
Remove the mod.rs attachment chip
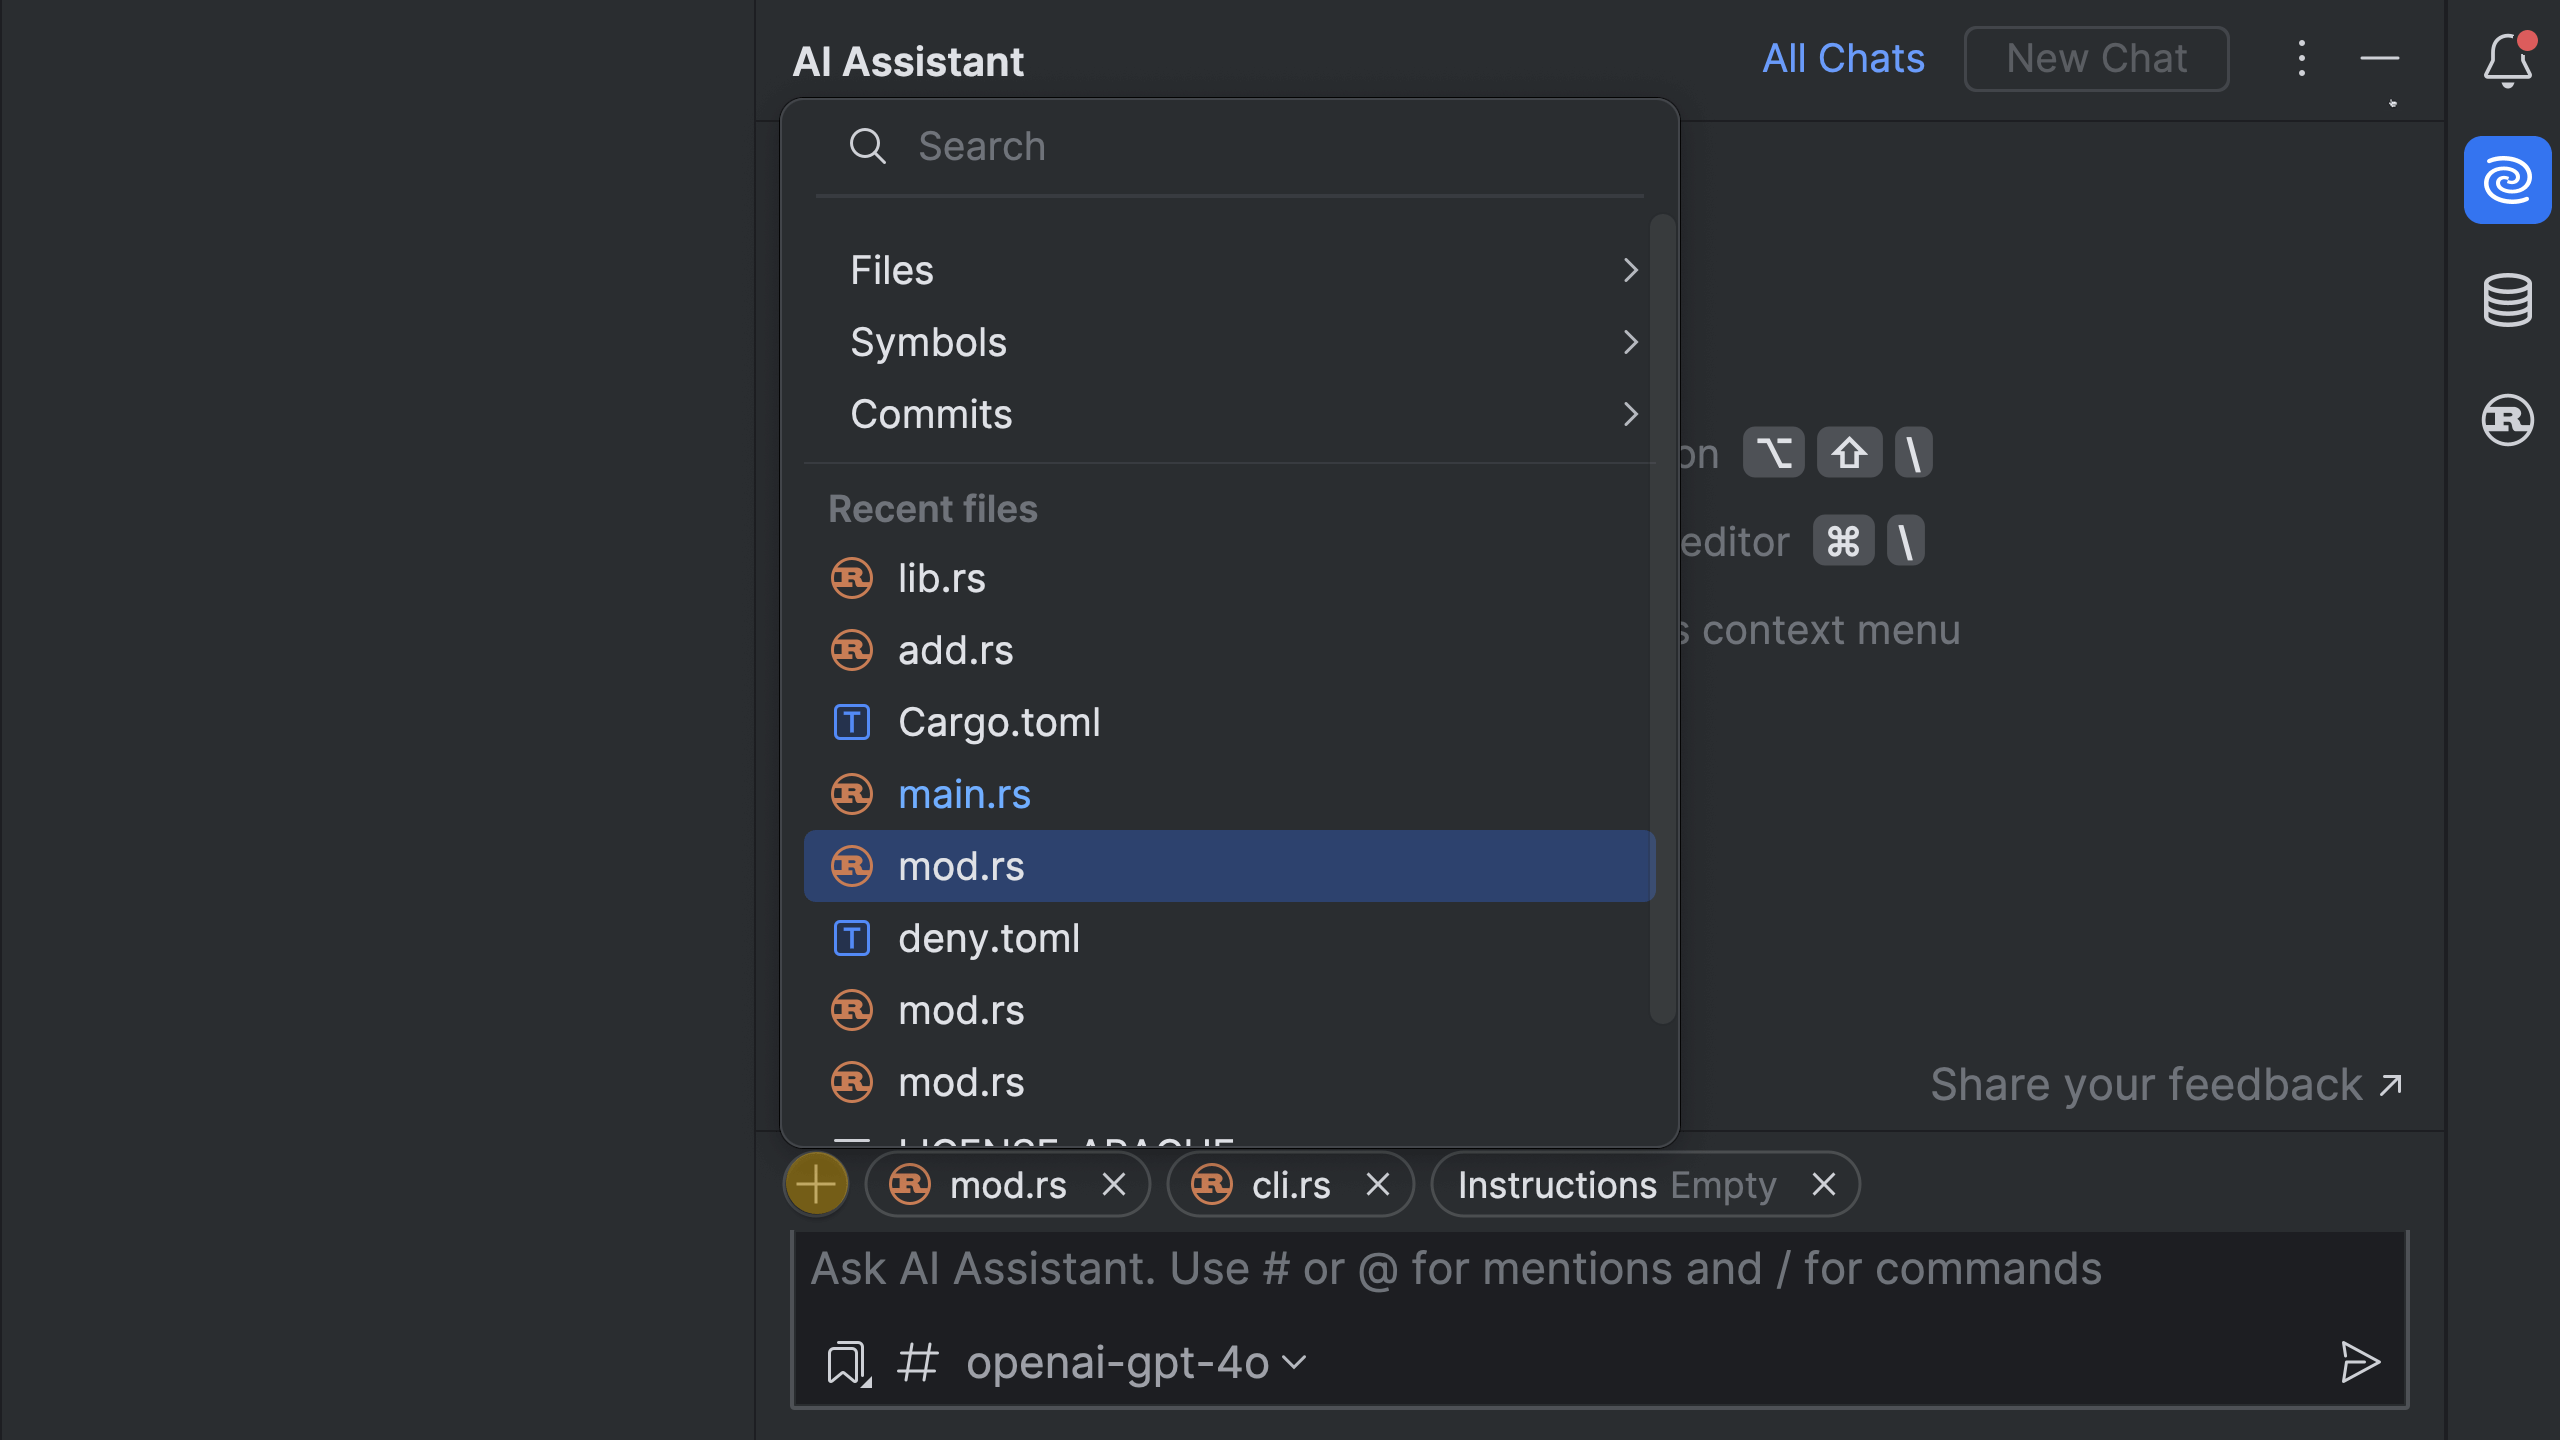(x=1113, y=1185)
